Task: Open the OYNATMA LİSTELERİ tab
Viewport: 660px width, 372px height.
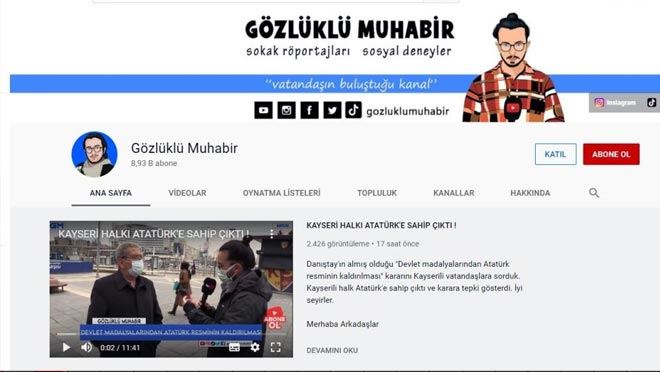Action: [x=281, y=193]
